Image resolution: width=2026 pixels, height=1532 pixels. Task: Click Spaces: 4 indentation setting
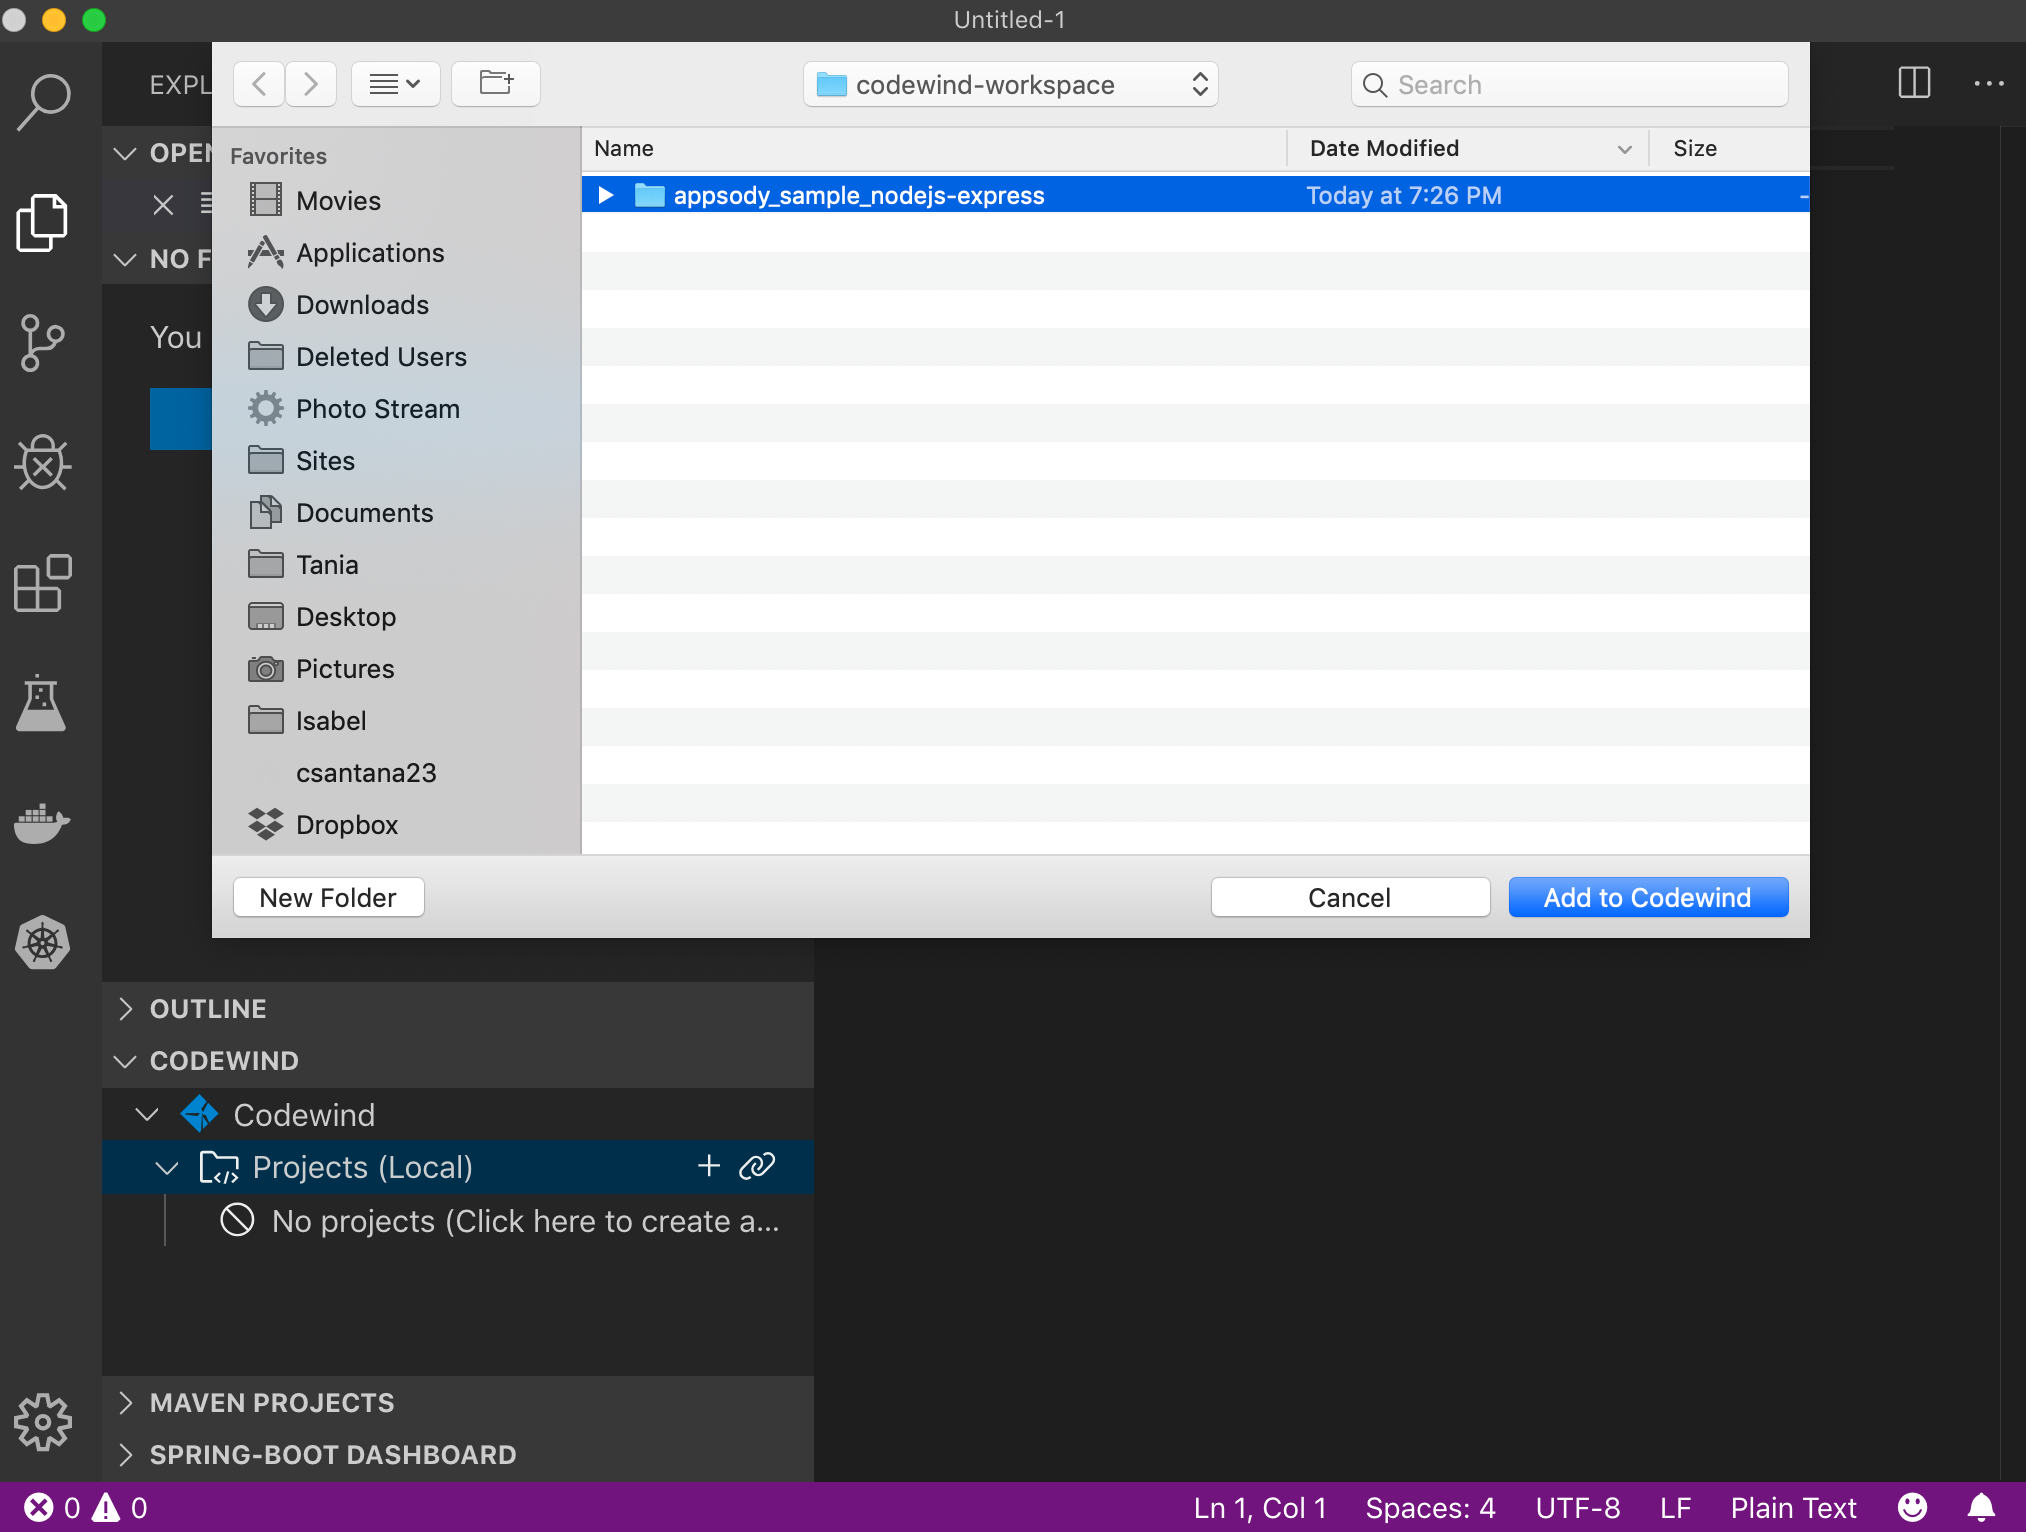click(1430, 1507)
